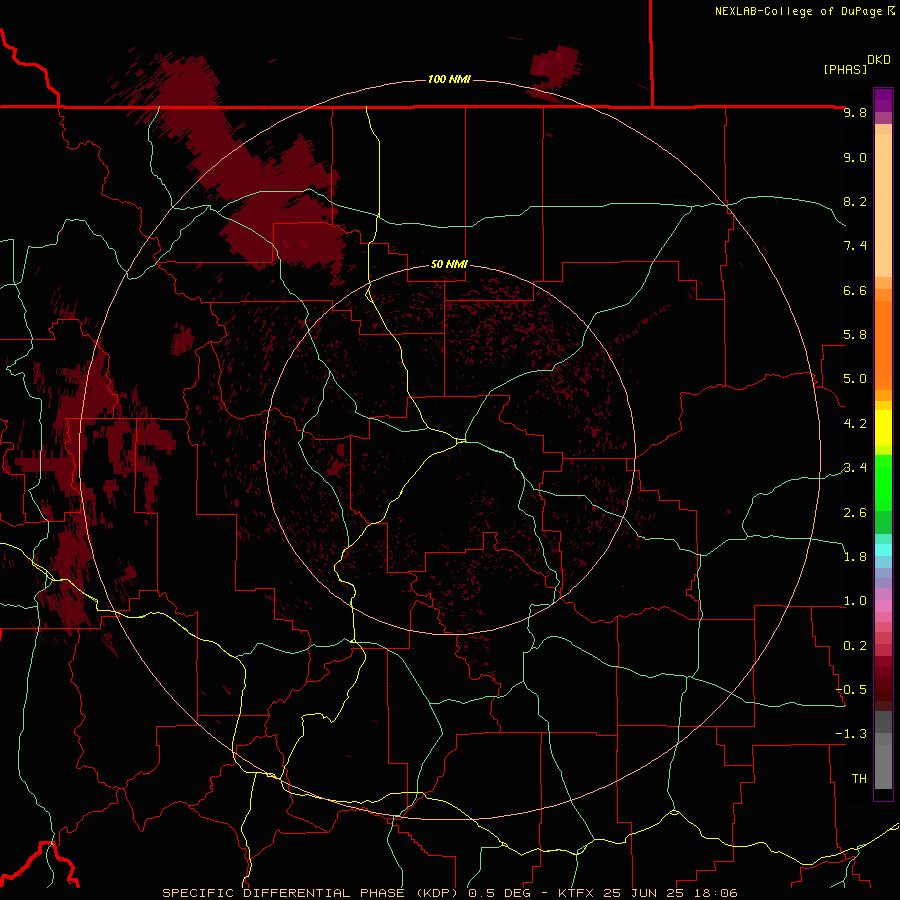Click the 1.8 scale value

pos(855,557)
